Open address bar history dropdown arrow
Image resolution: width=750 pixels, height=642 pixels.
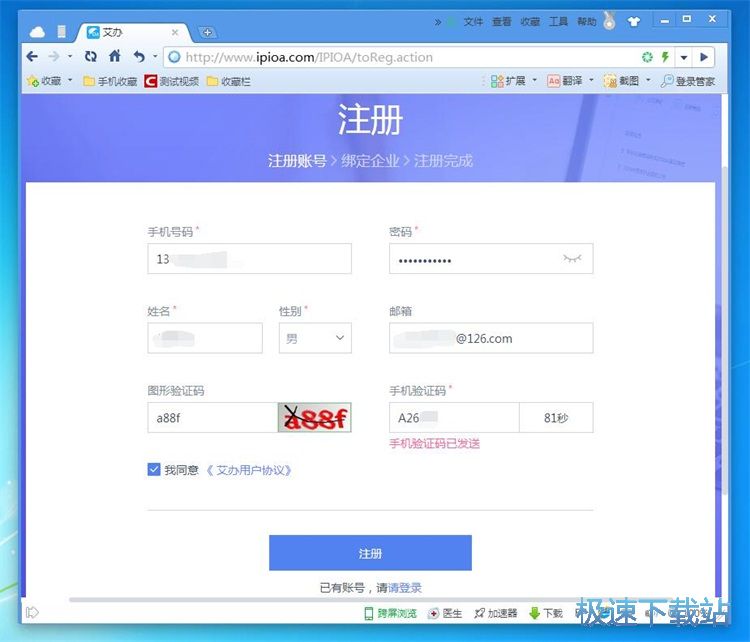[x=684, y=57]
